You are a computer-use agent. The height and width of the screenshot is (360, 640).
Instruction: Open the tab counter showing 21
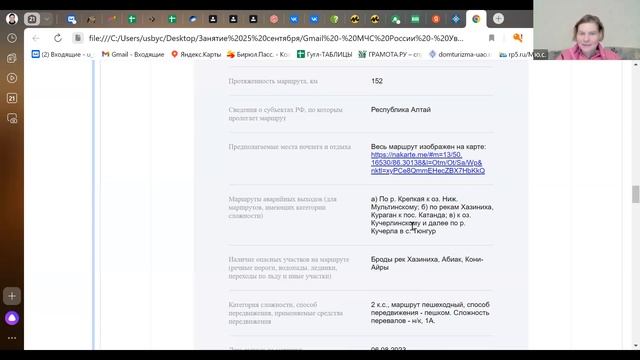pyautogui.click(x=32, y=19)
